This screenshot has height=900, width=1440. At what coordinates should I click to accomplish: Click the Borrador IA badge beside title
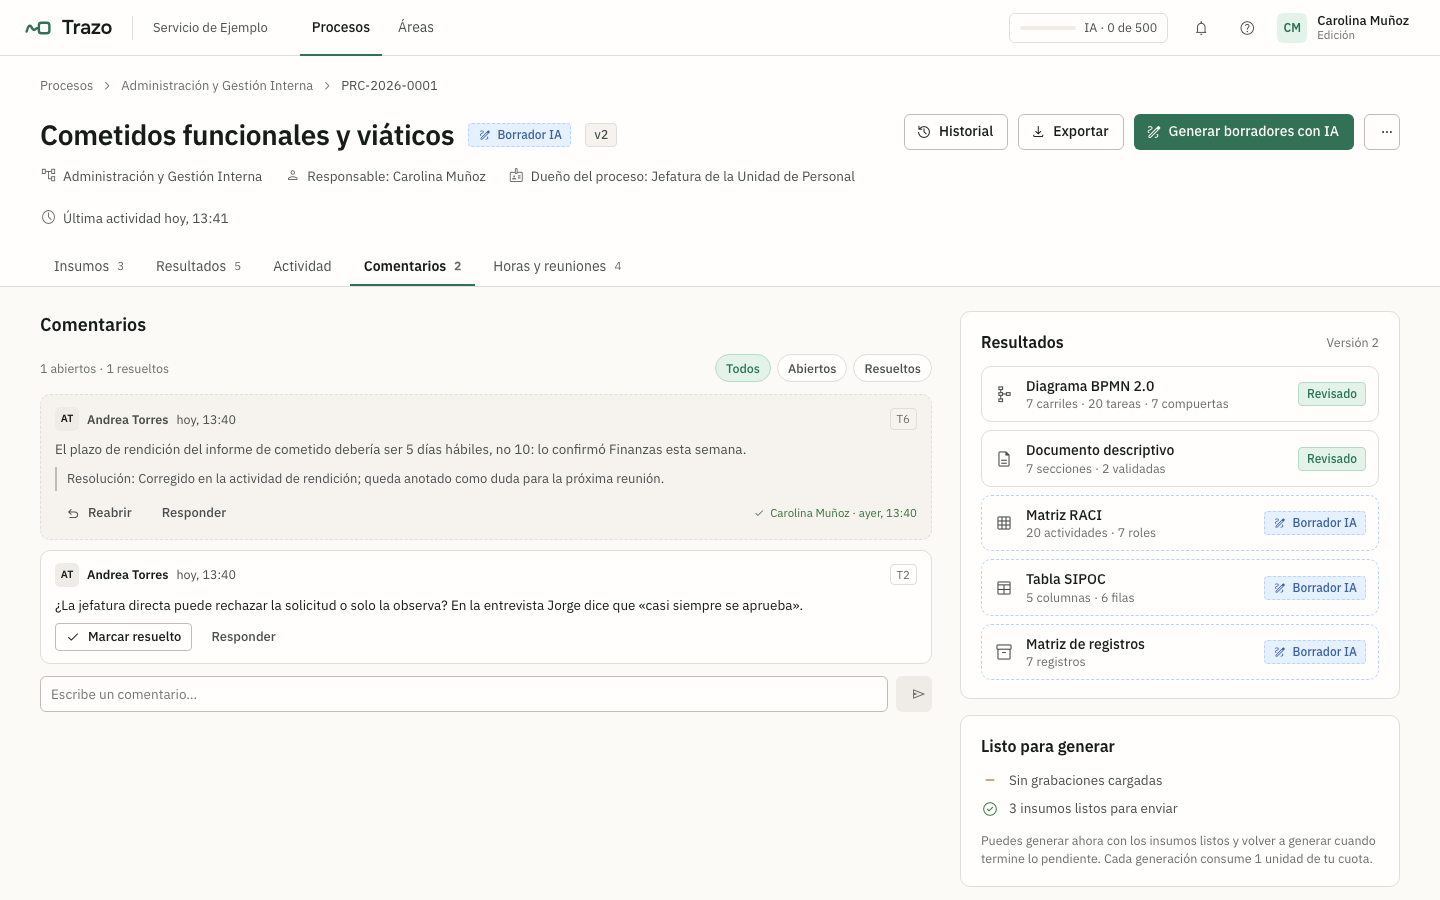click(x=519, y=135)
